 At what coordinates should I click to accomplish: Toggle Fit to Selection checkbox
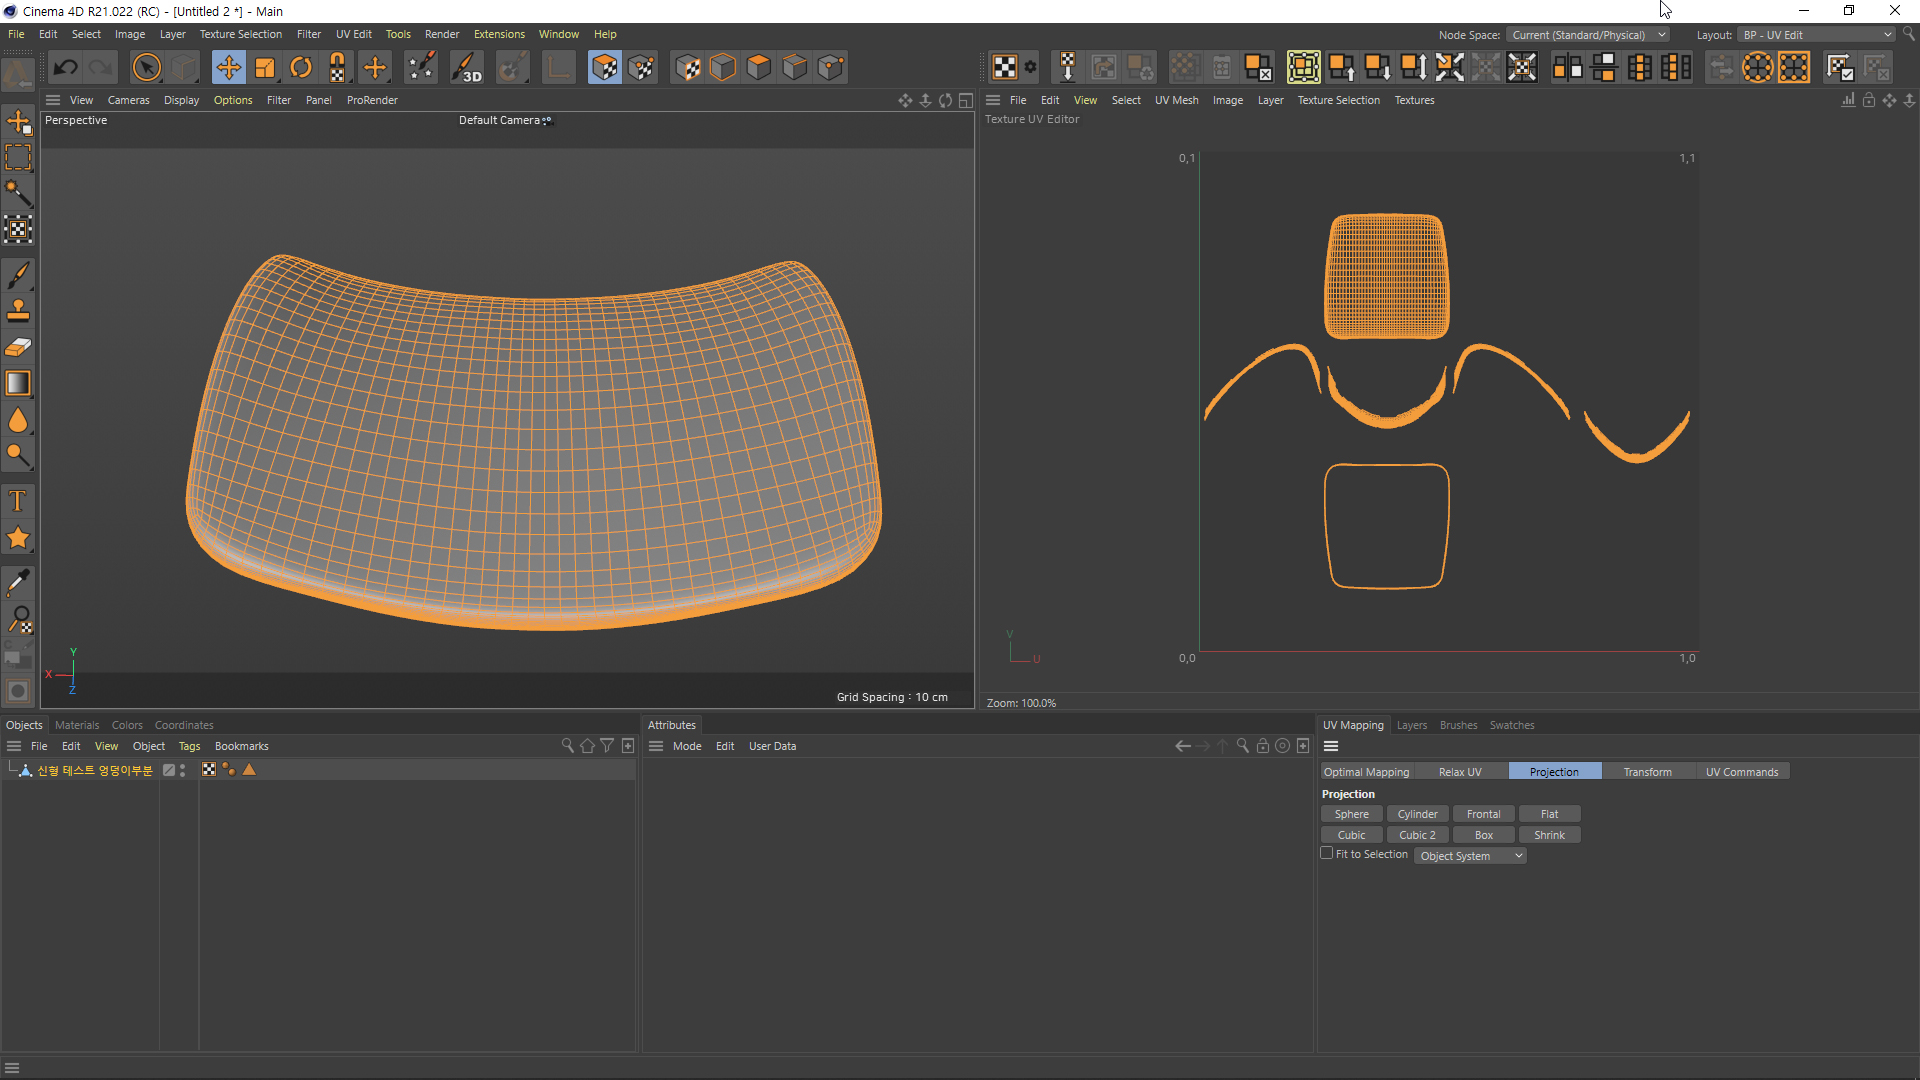pyautogui.click(x=1327, y=855)
